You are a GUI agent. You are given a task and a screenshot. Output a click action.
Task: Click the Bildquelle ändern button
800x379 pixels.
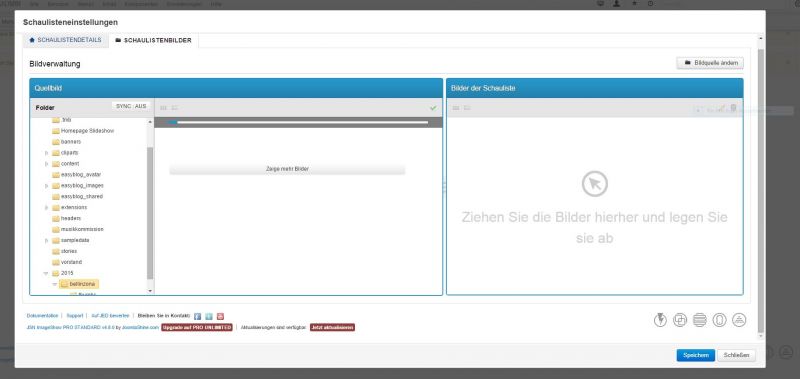click(x=710, y=63)
